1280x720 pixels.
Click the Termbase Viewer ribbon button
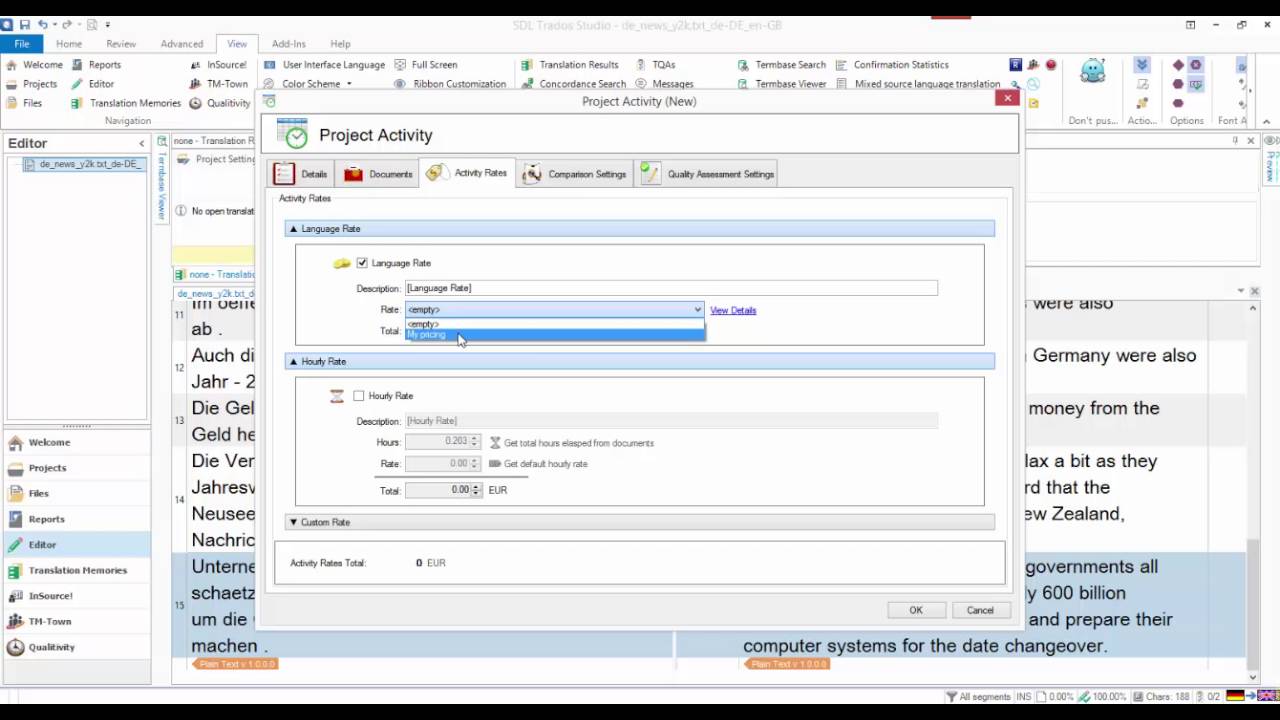coord(781,84)
